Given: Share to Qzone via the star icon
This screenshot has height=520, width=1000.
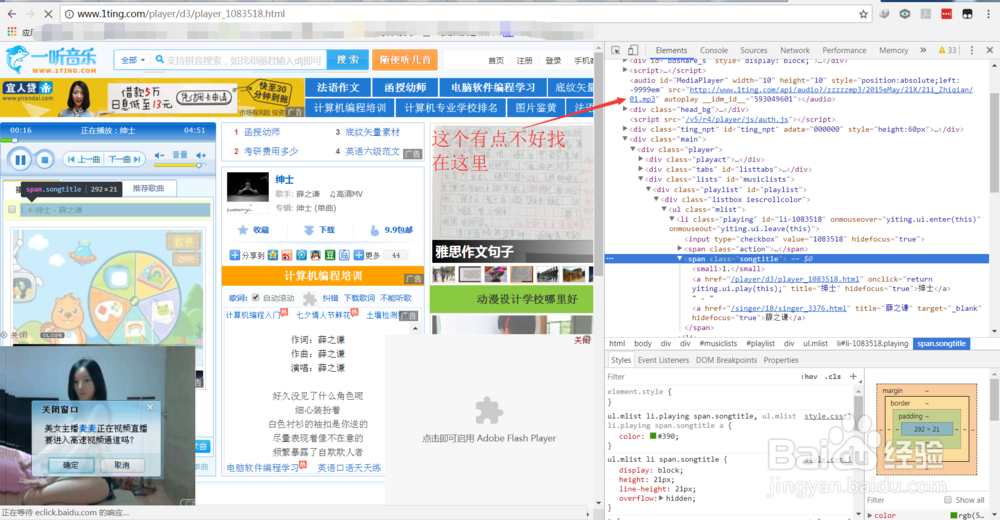Looking at the screenshot, I should [x=273, y=255].
